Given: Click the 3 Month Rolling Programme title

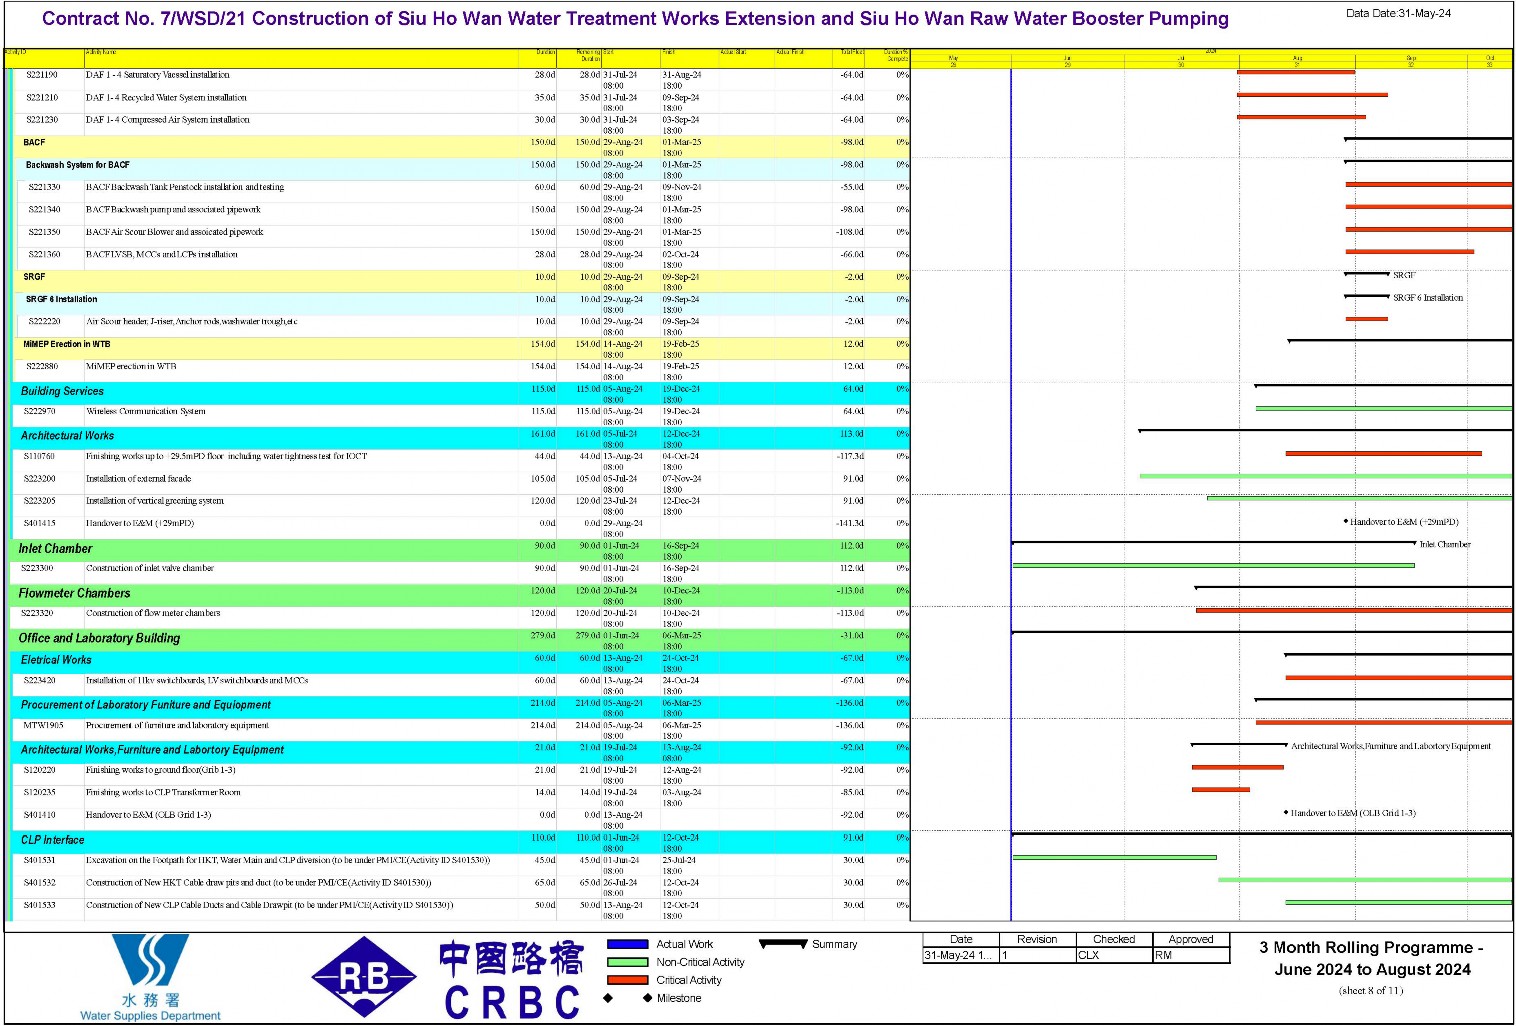Looking at the screenshot, I should coord(1372,958).
